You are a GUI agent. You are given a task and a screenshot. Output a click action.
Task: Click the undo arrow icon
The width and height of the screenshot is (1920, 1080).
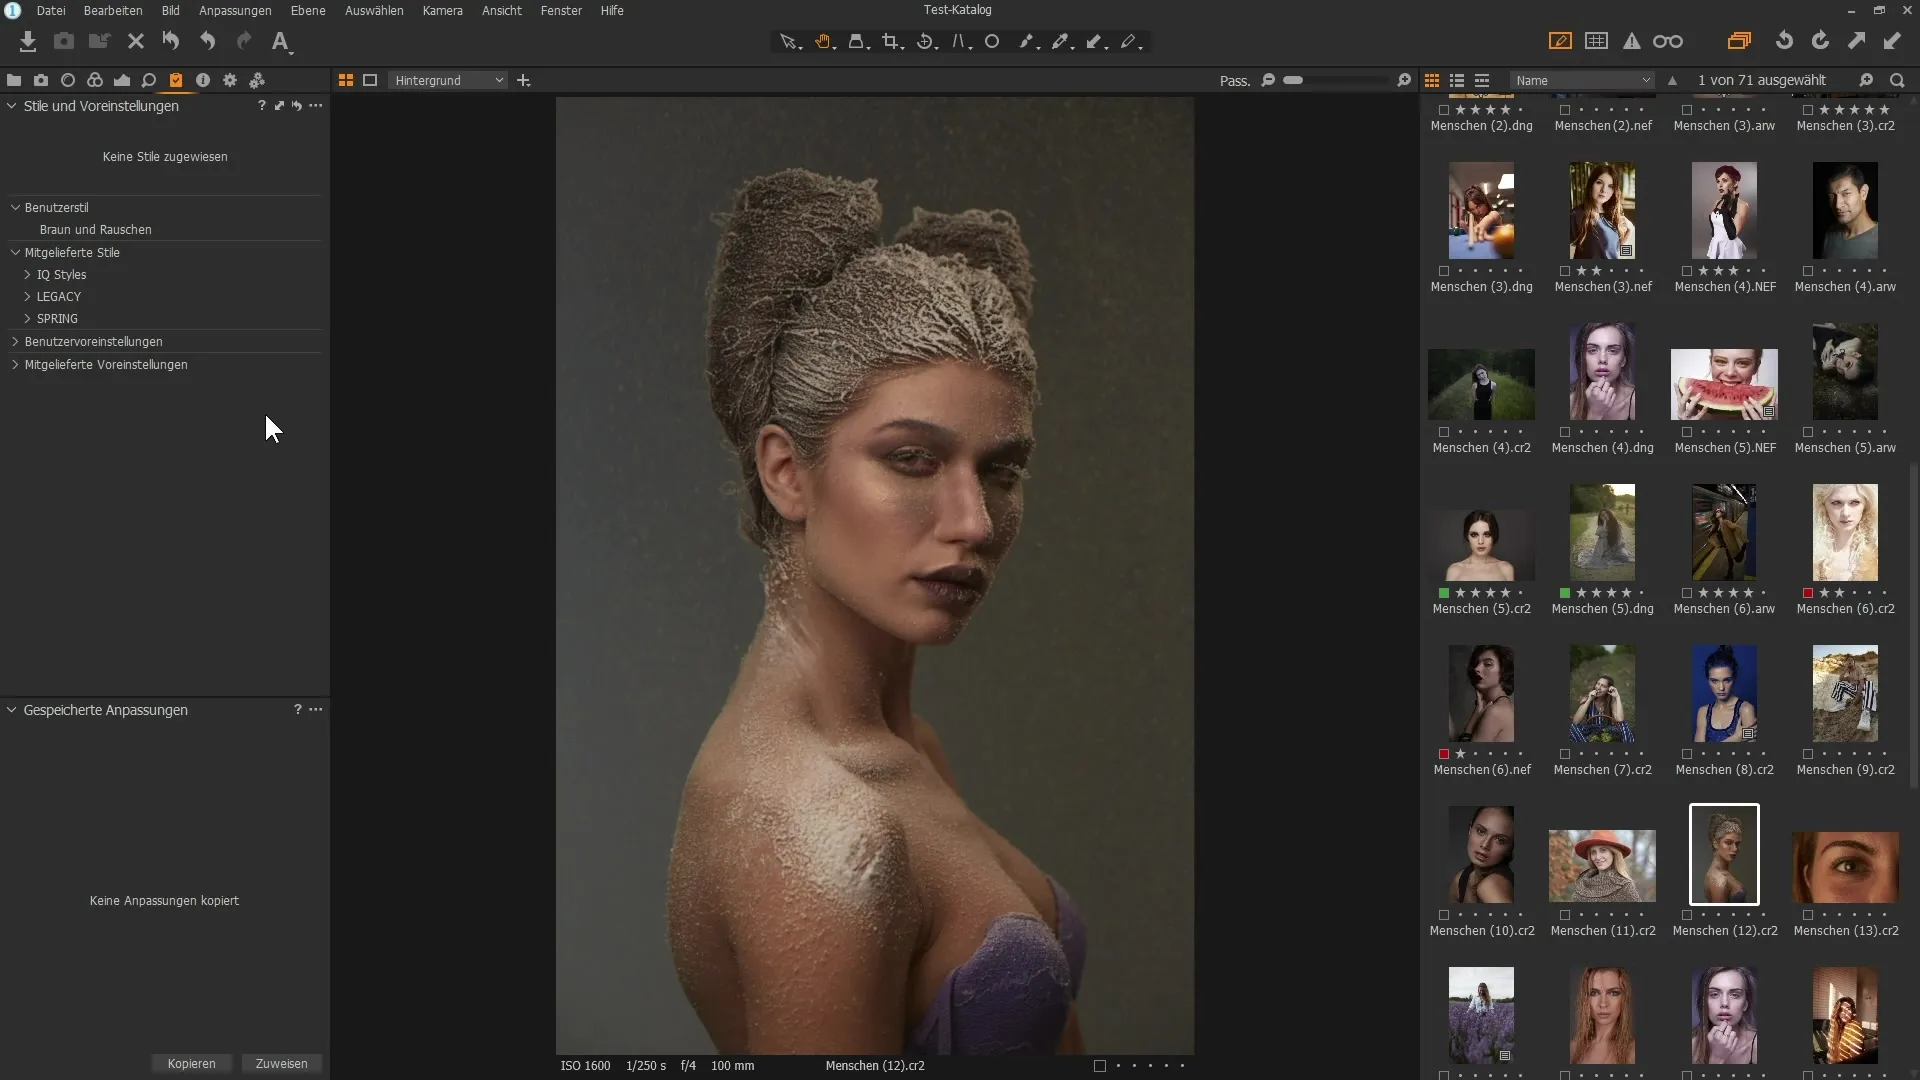pyautogui.click(x=208, y=41)
